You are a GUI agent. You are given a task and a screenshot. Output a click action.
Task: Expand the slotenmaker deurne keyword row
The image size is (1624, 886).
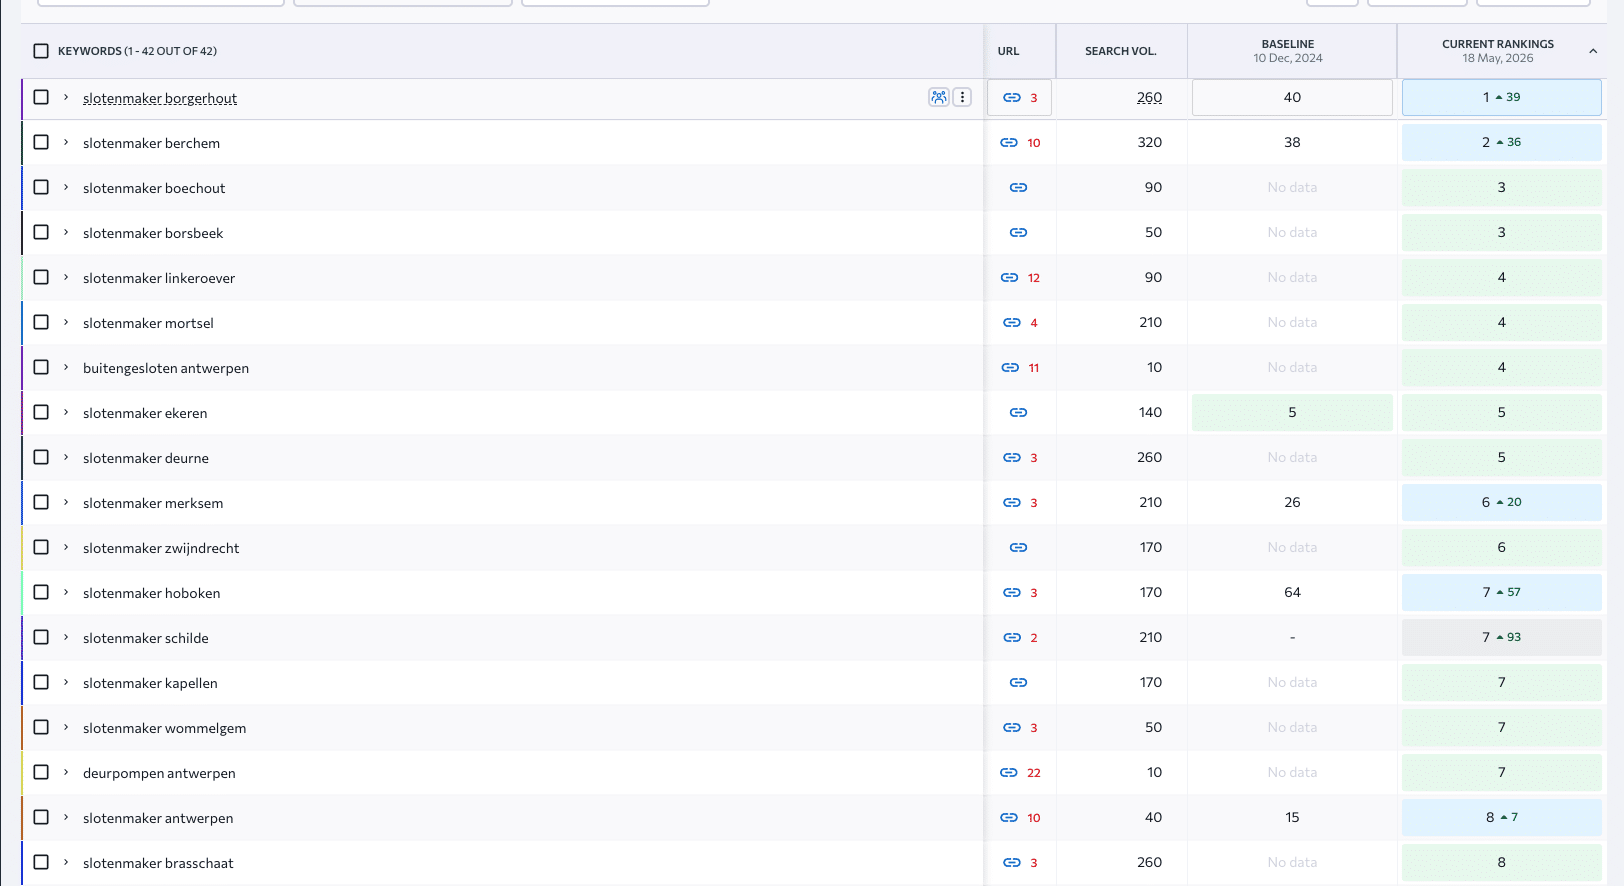[x=66, y=457]
